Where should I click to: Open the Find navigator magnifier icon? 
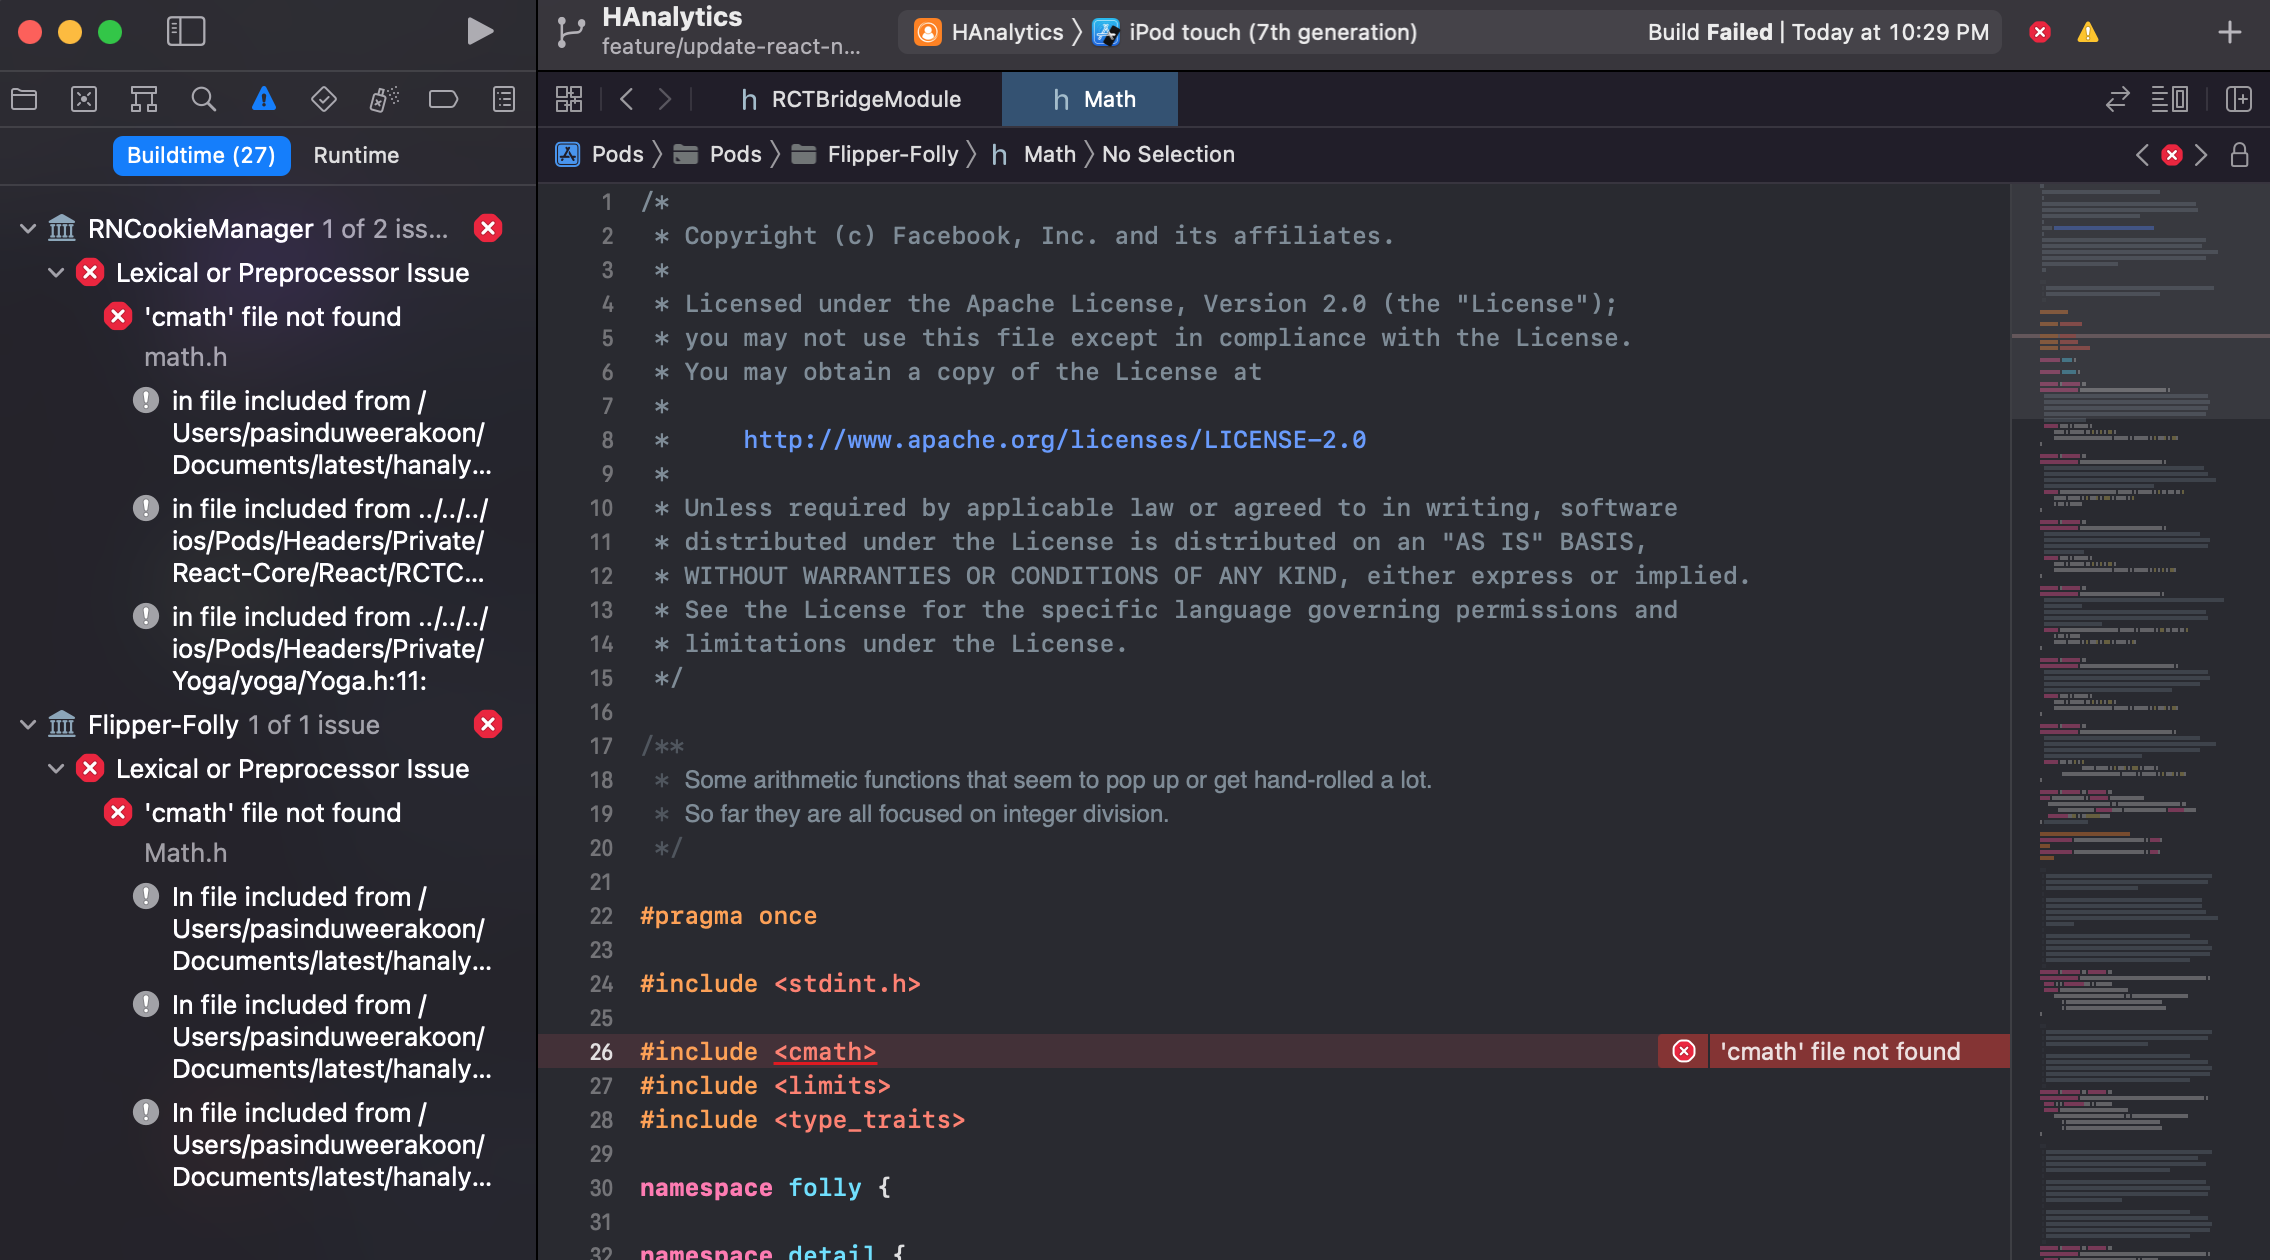coord(203,99)
